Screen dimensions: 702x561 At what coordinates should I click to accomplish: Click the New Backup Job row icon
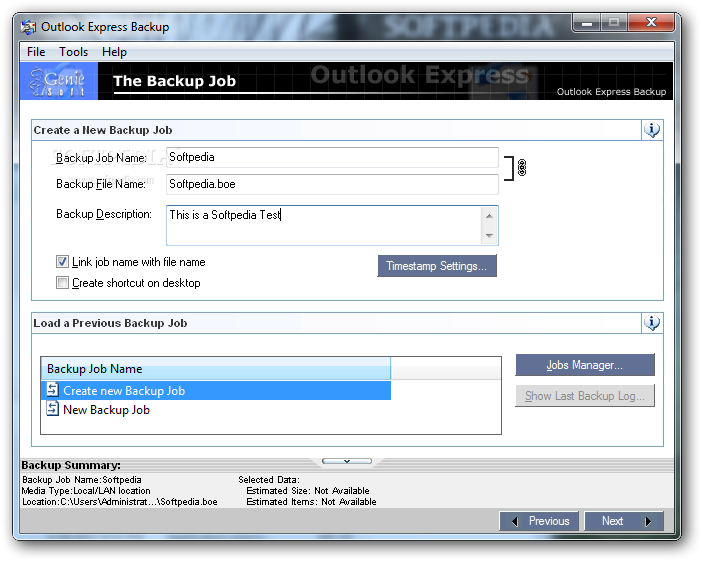[52, 409]
